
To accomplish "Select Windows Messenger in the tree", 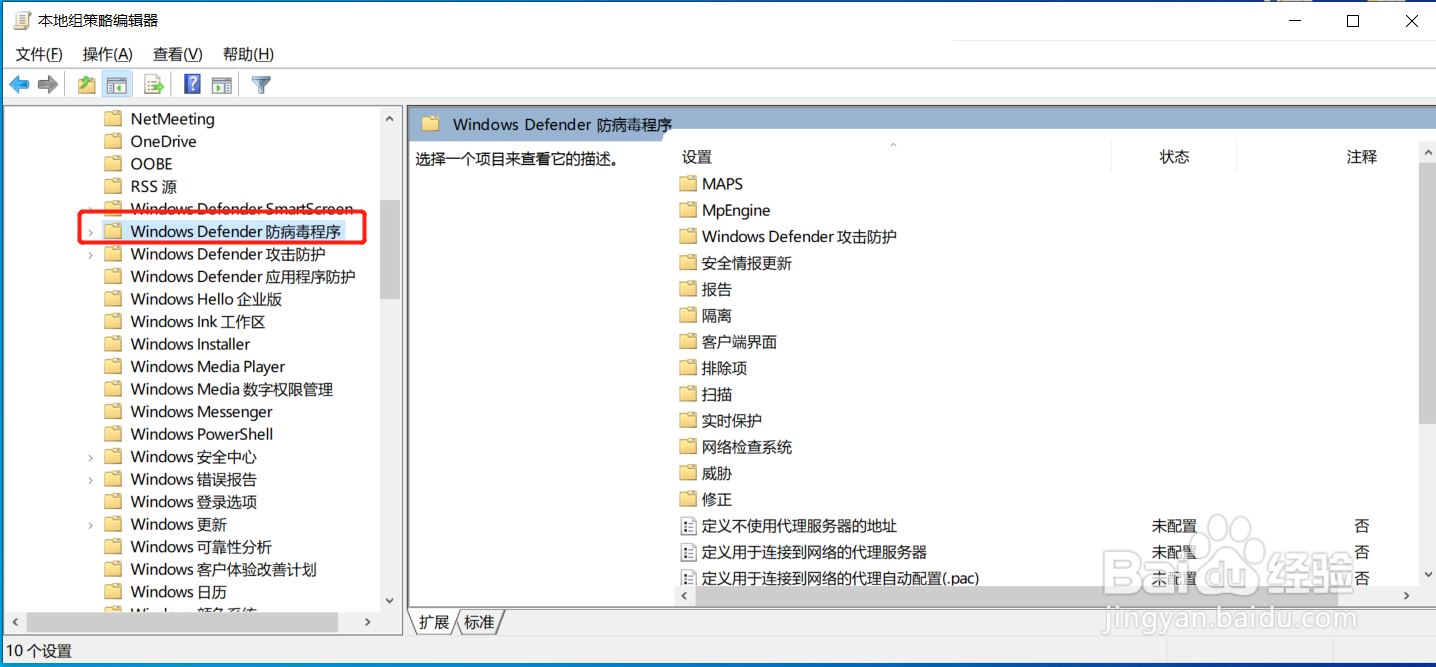I will tap(201, 412).
